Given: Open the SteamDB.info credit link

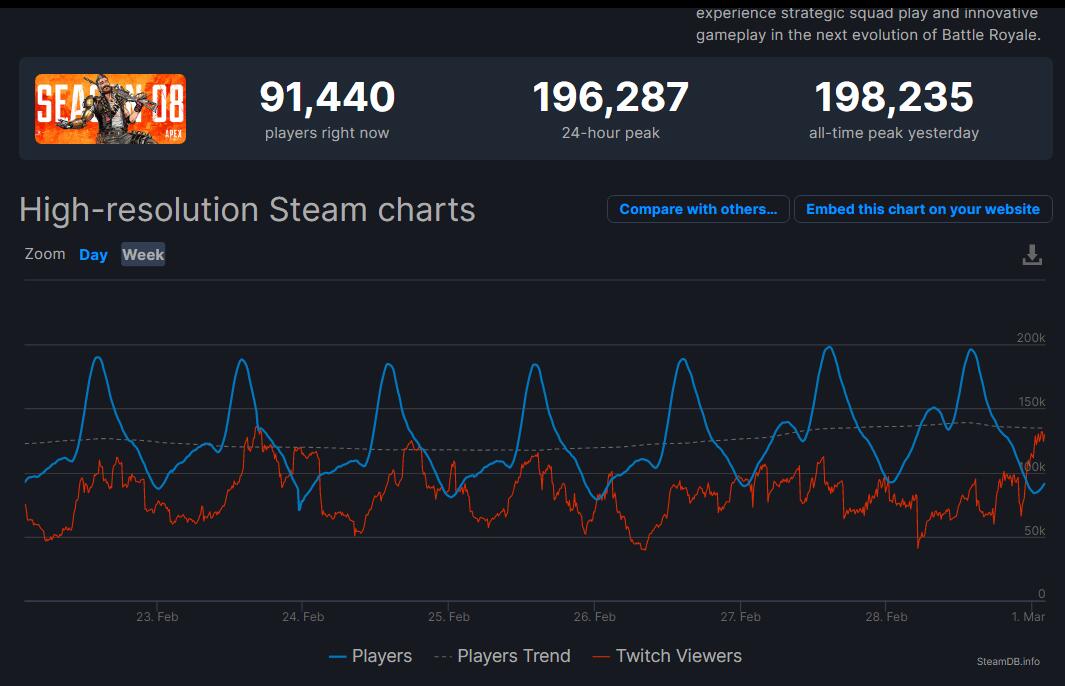Looking at the screenshot, I should pos(1008,661).
